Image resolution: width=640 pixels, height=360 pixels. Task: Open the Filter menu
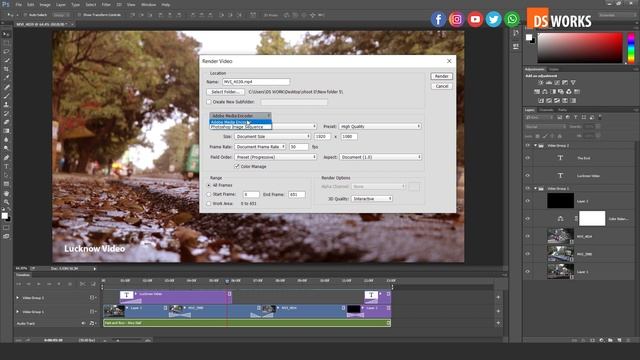point(106,4)
